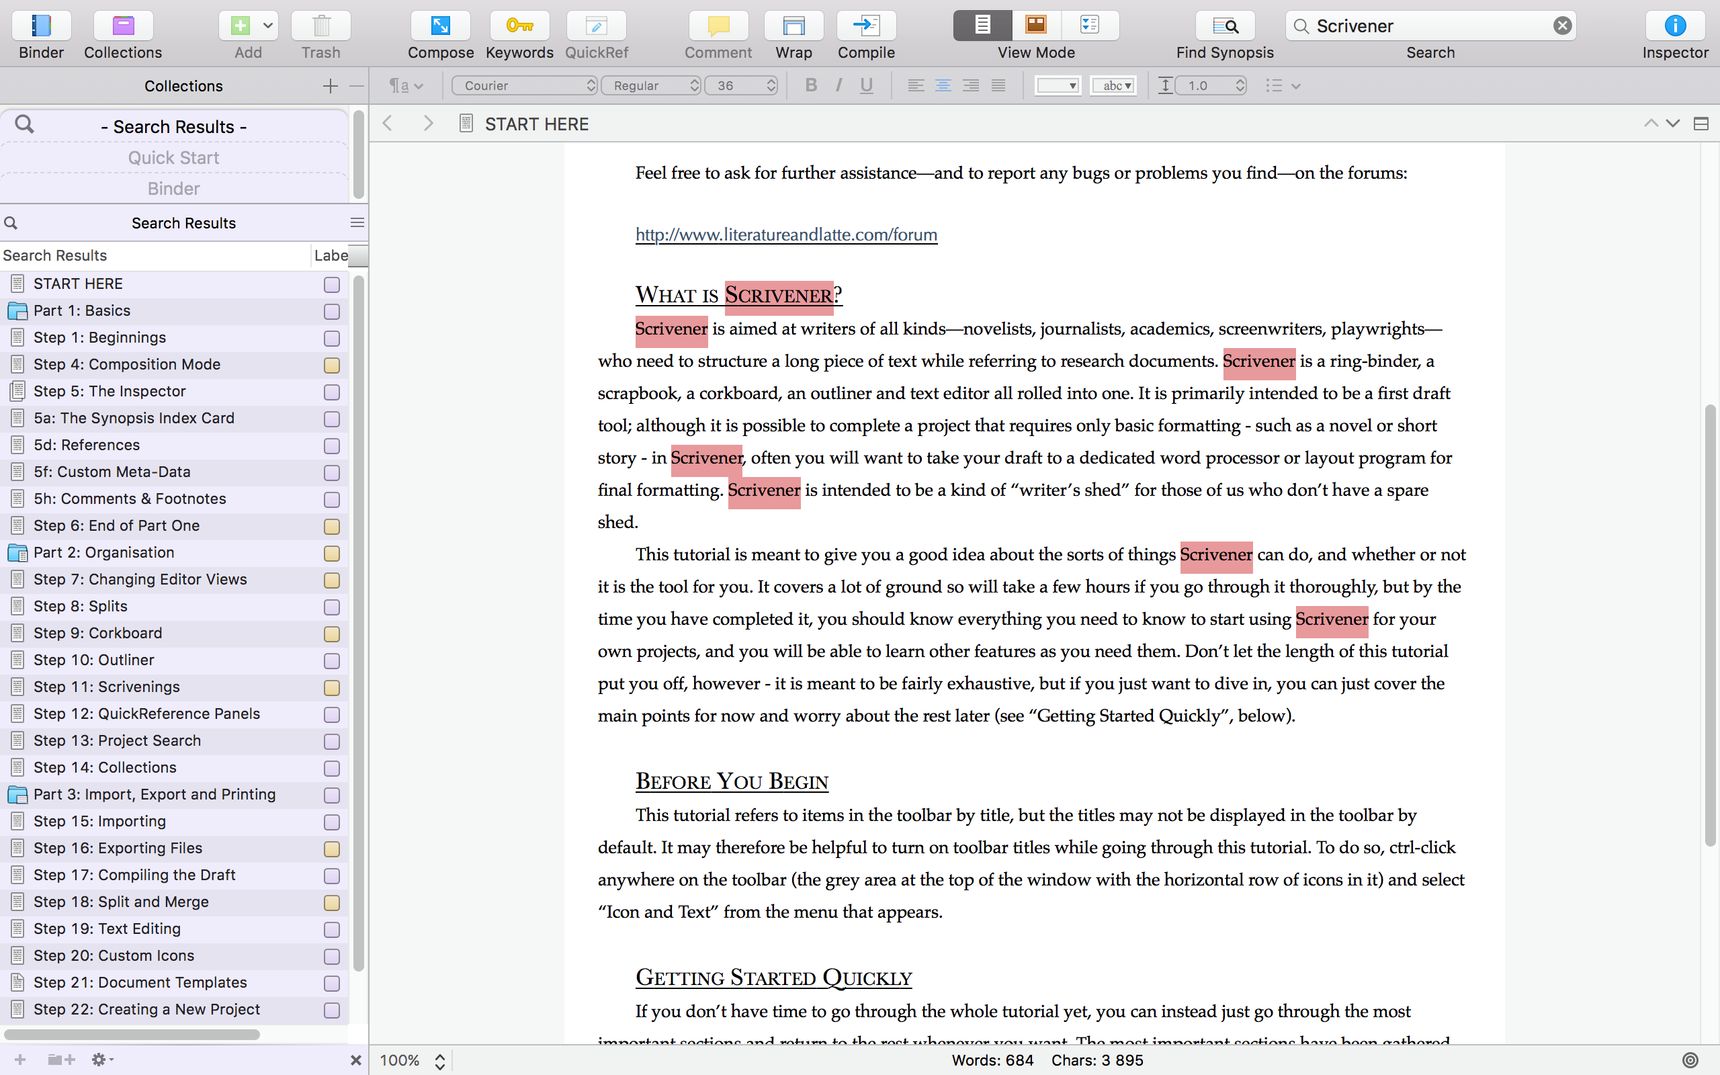
Task: Add a Comment
Action: pos(718,26)
